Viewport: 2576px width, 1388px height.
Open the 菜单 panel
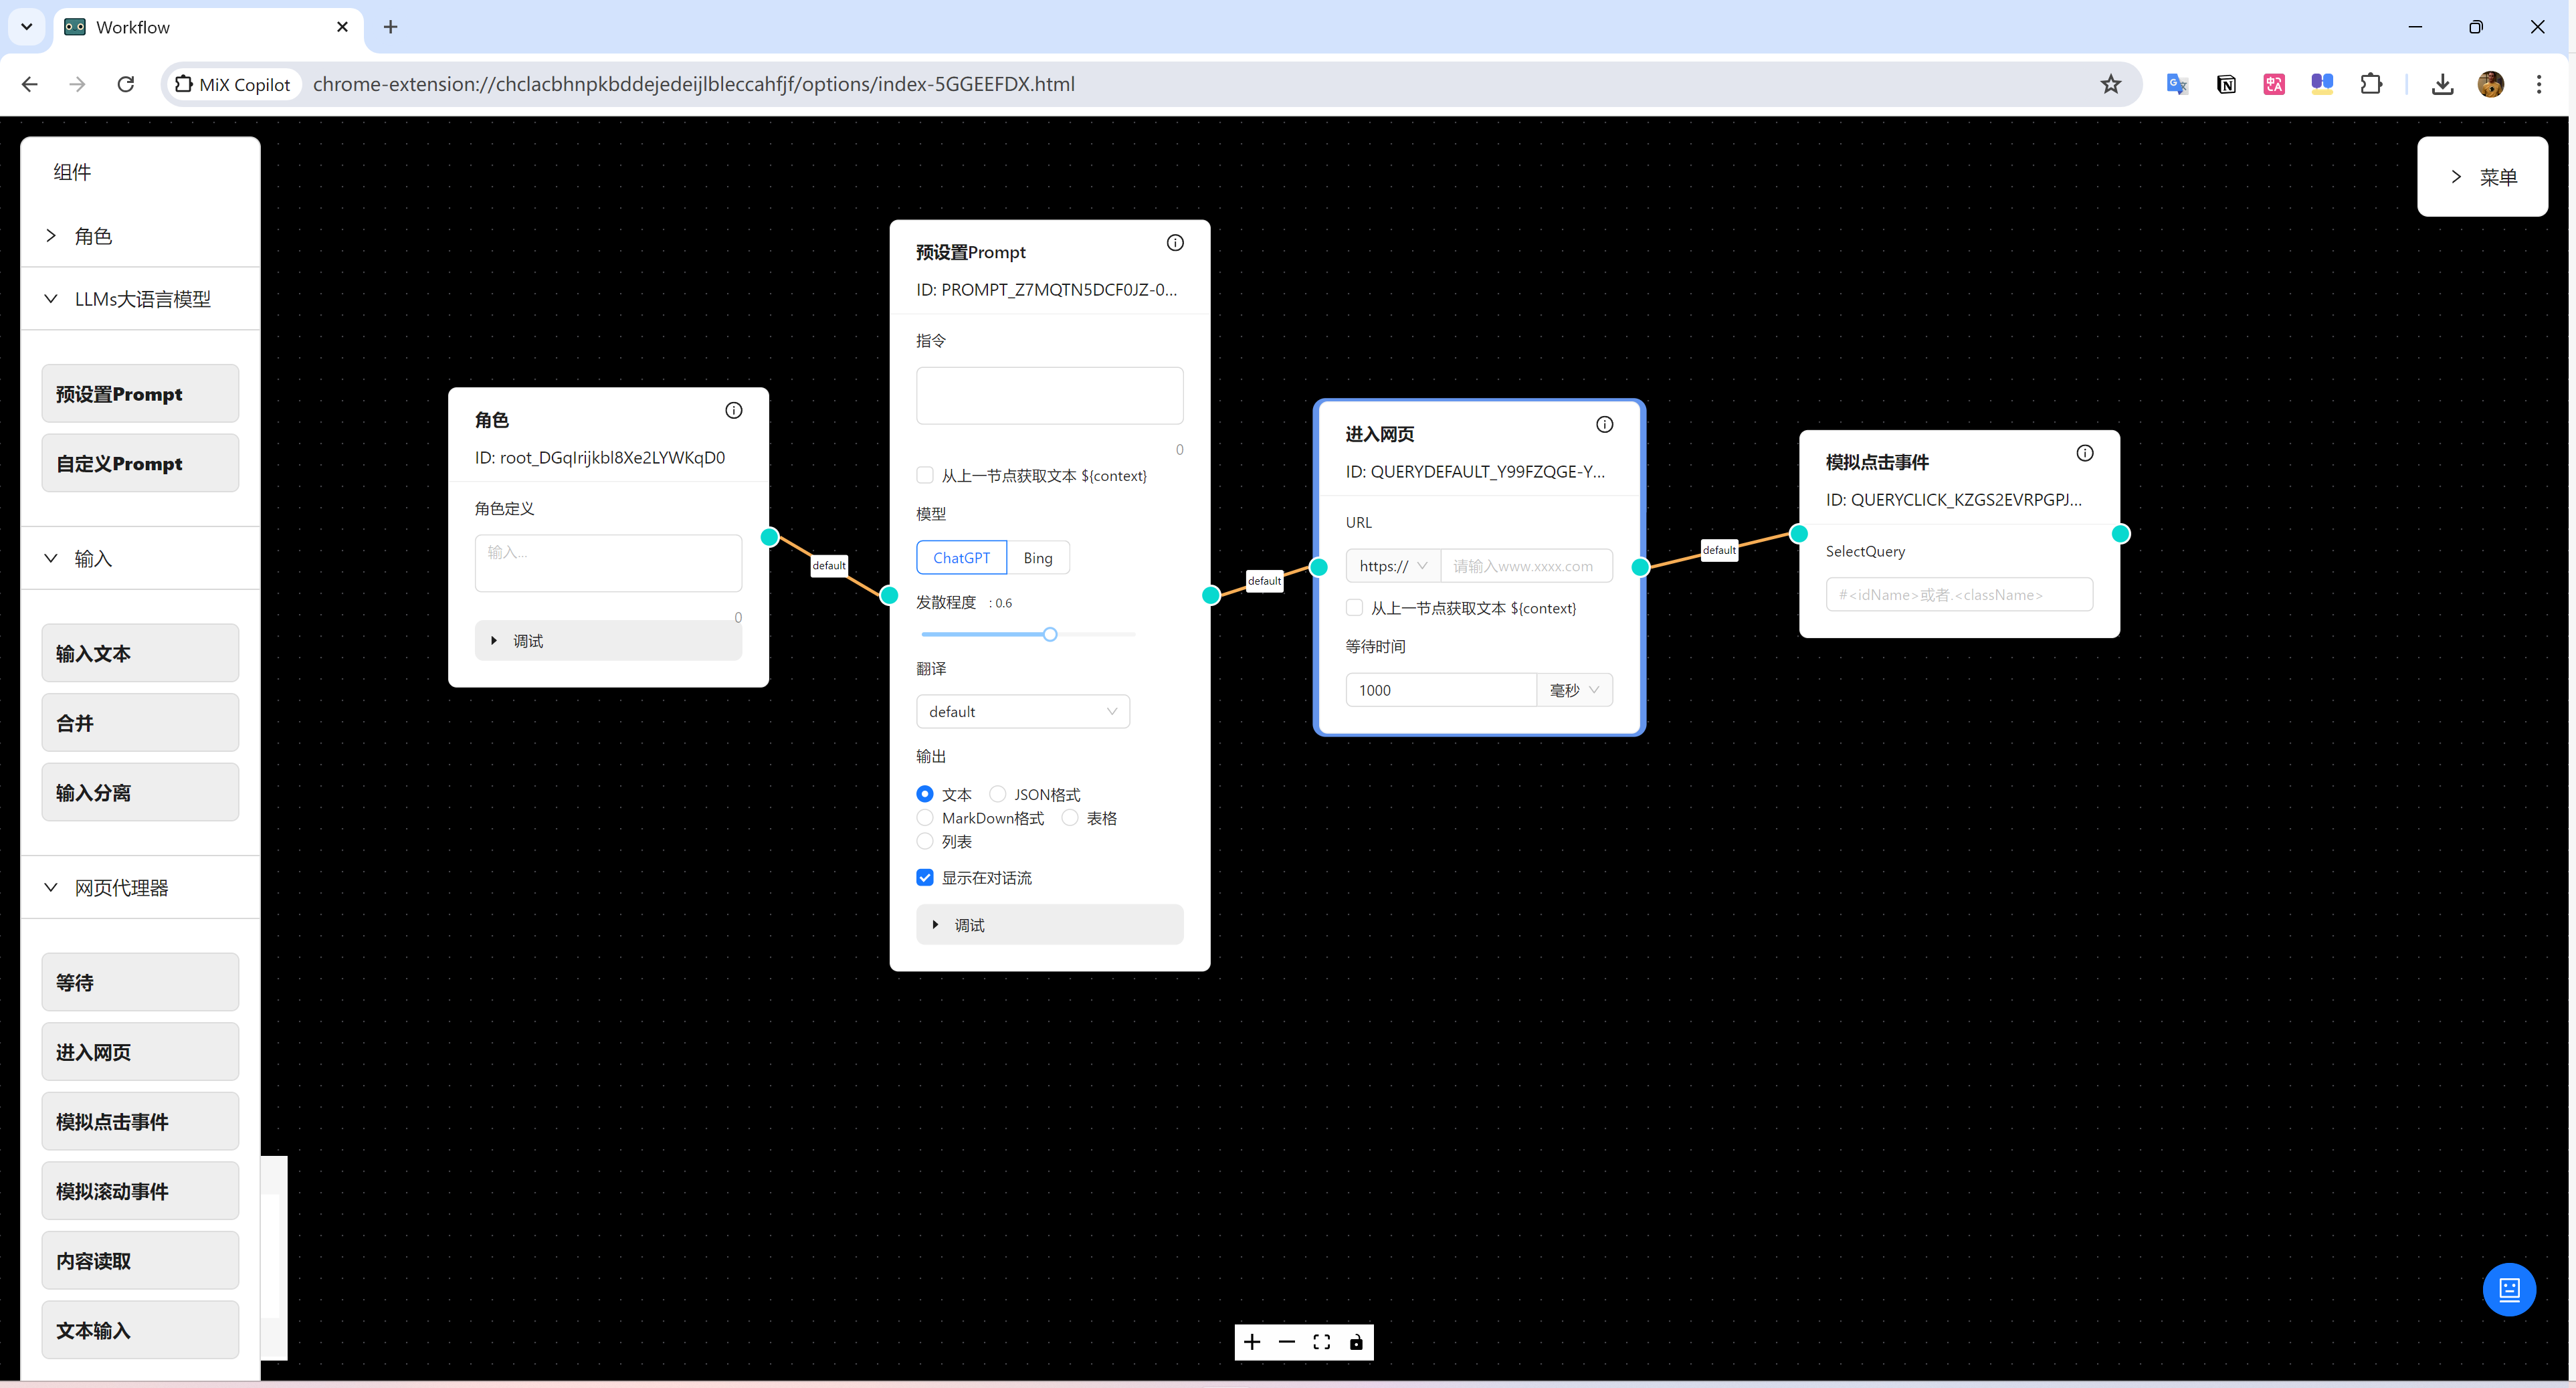point(2481,177)
